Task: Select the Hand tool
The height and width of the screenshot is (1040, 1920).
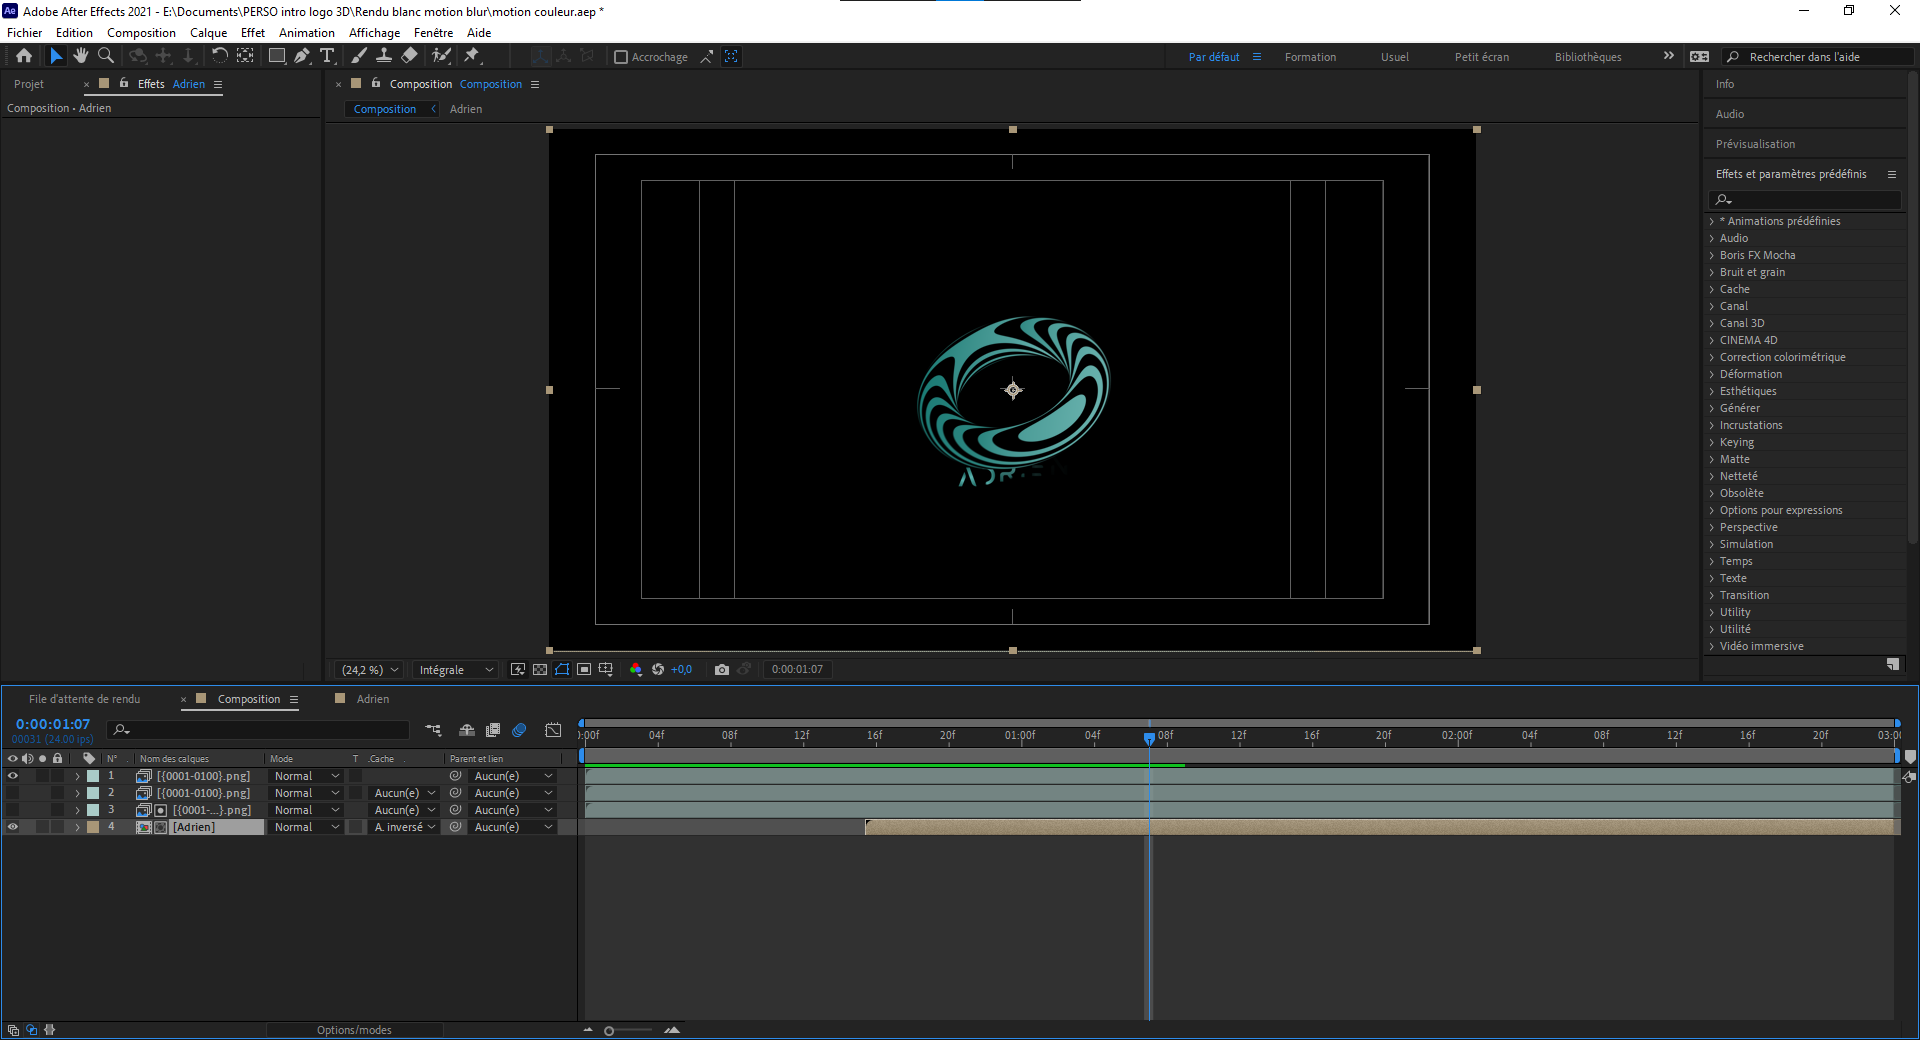Action: pyautogui.click(x=81, y=56)
